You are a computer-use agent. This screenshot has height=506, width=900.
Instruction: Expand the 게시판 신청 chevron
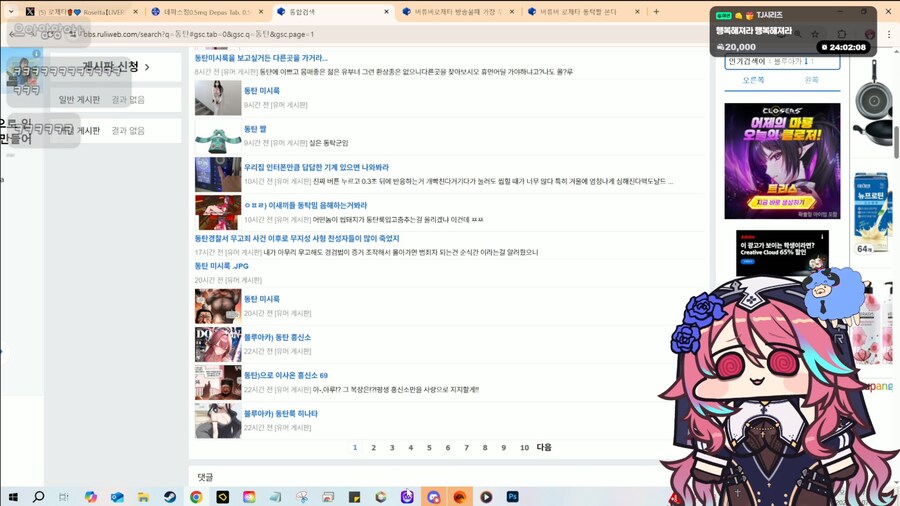click(x=148, y=67)
